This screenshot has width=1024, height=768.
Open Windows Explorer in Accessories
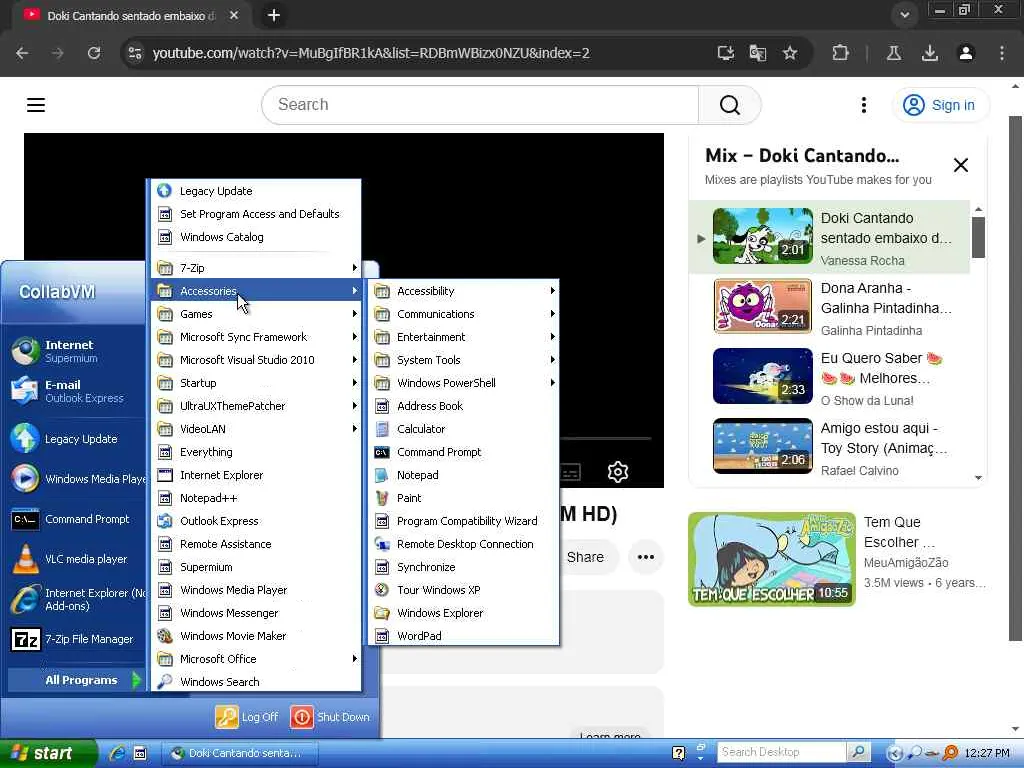pos(463,613)
